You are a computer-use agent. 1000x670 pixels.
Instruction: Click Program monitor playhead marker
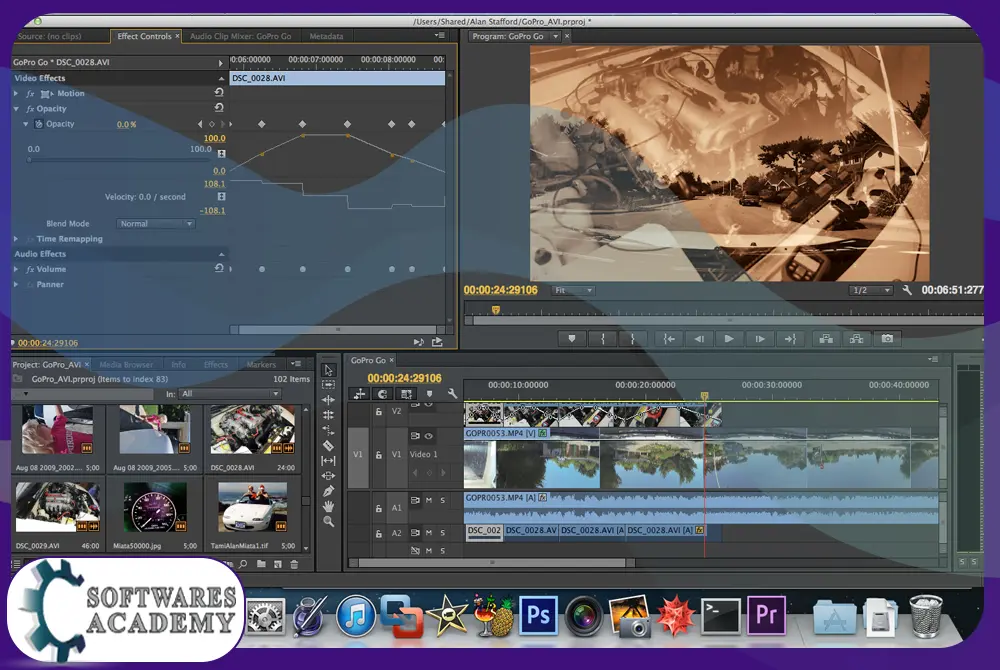pos(496,310)
